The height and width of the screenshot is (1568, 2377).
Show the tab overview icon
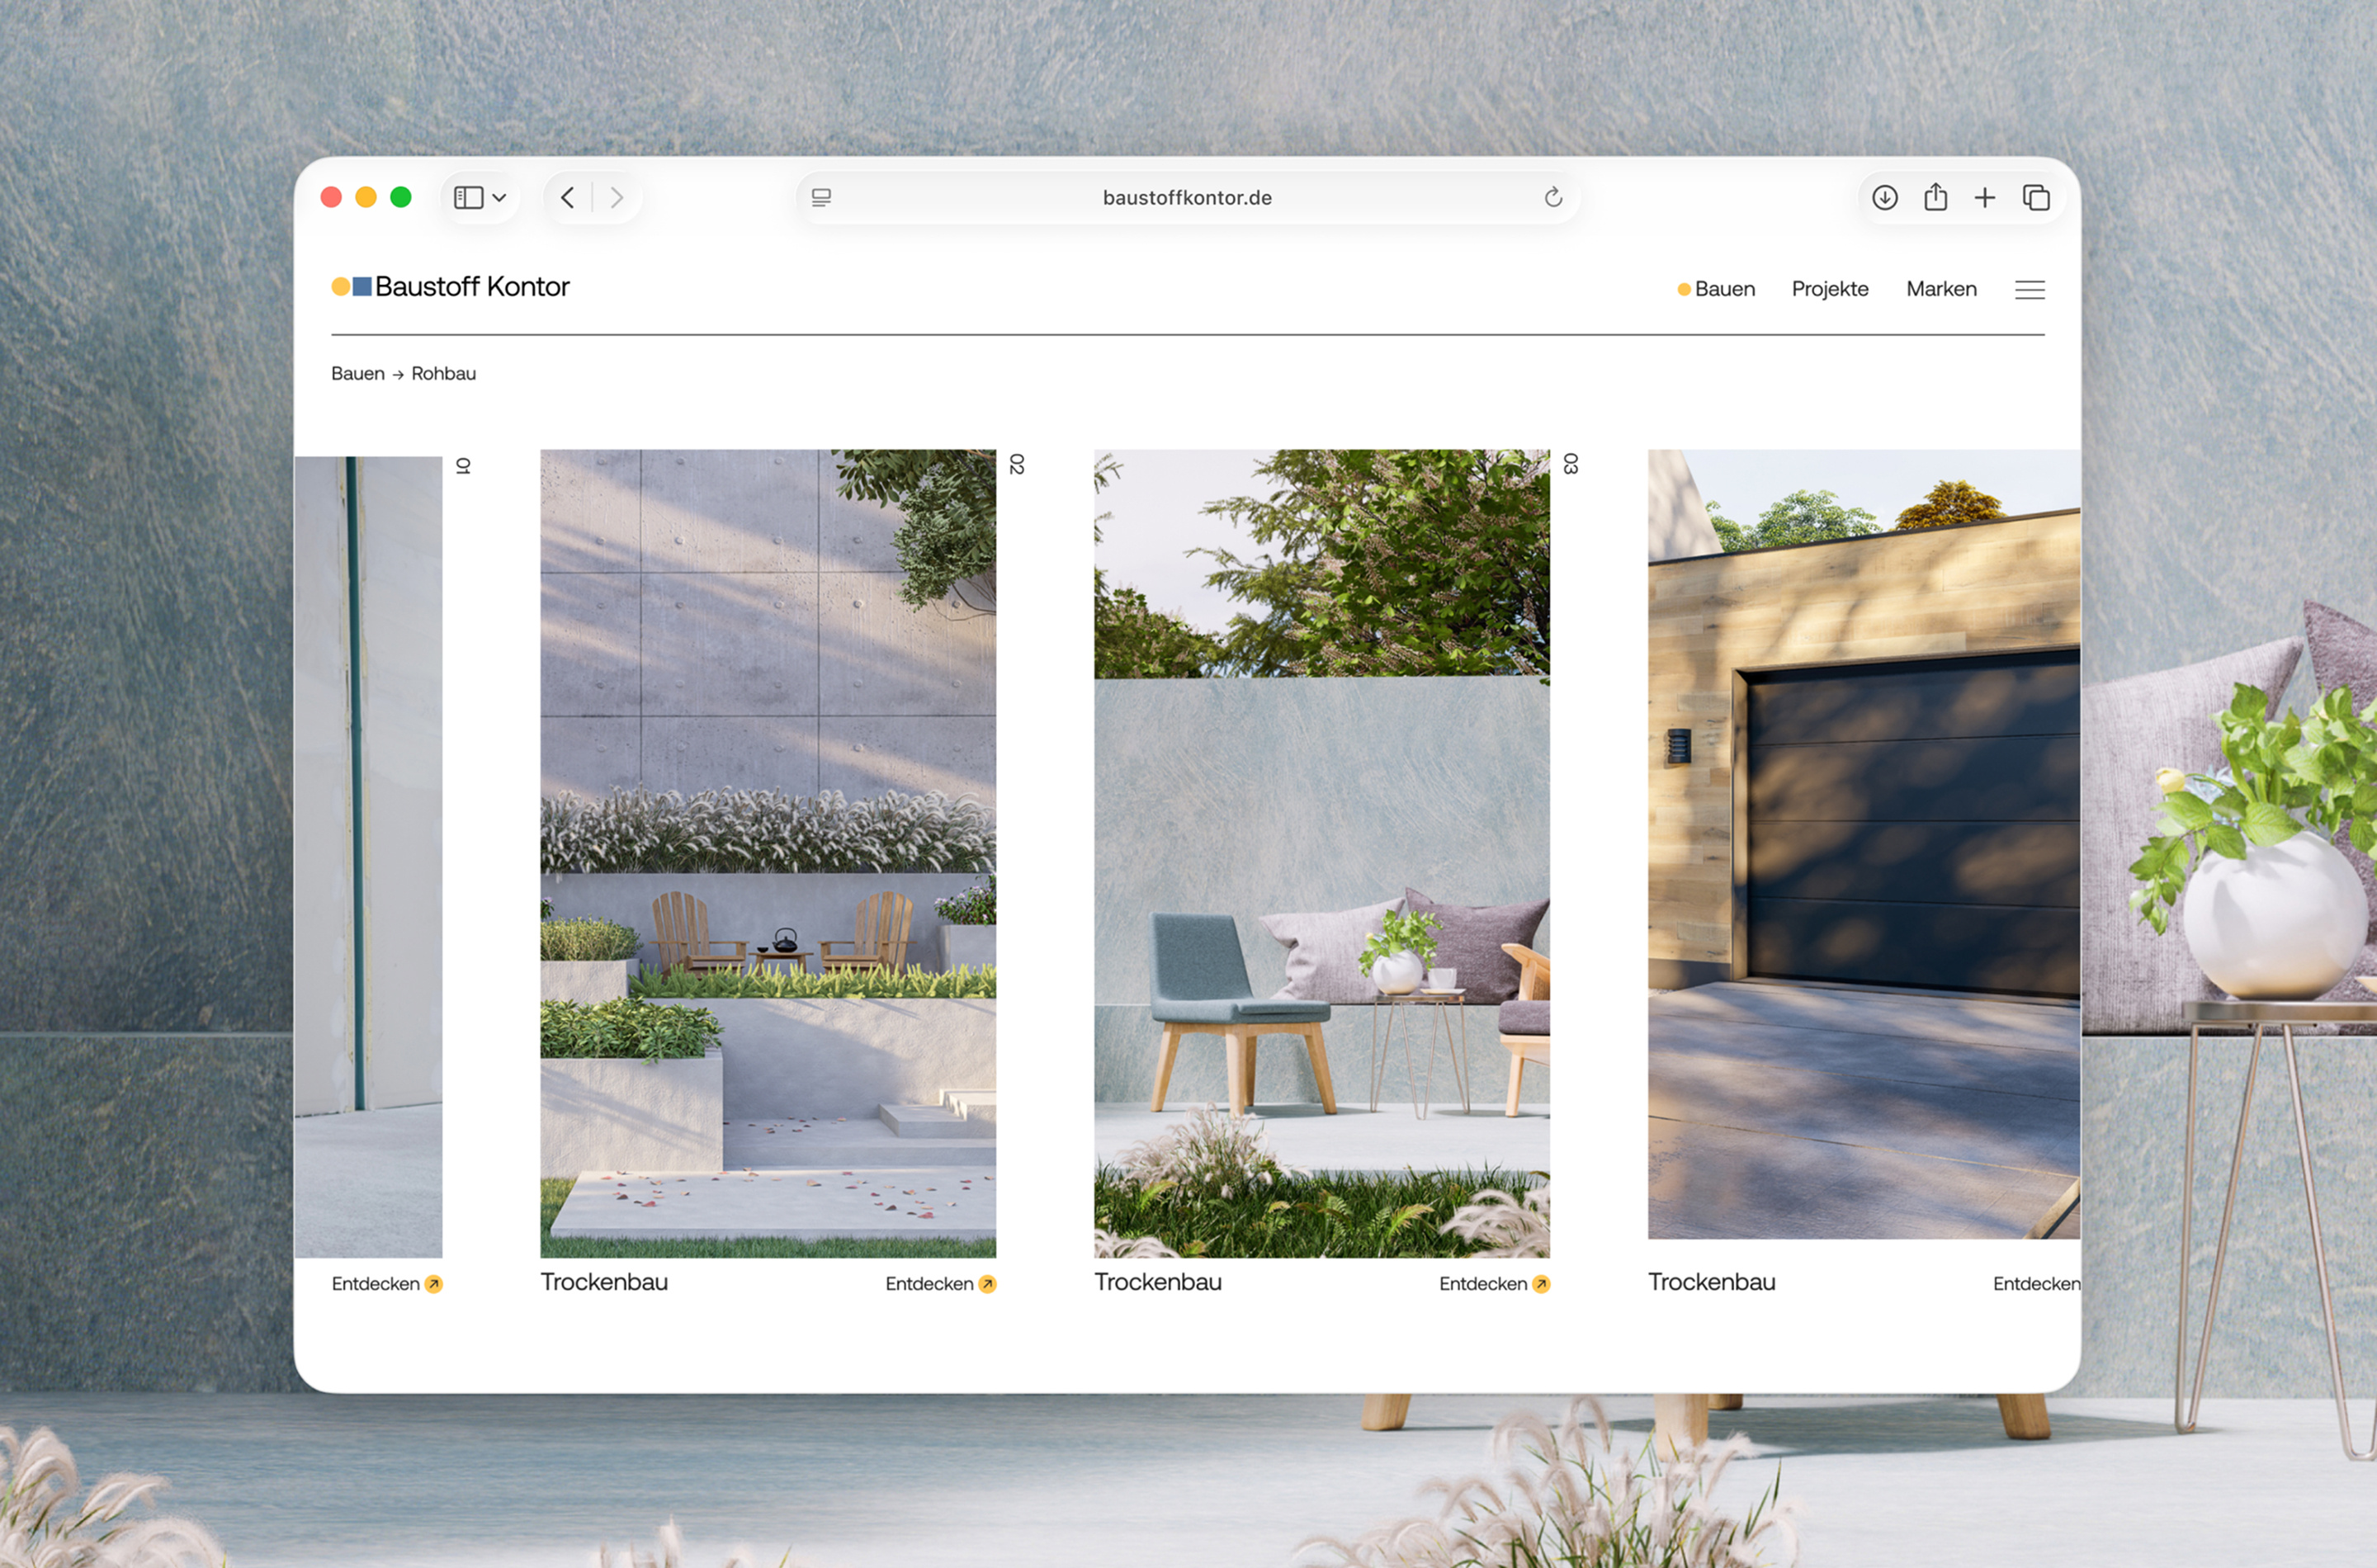coord(2036,198)
